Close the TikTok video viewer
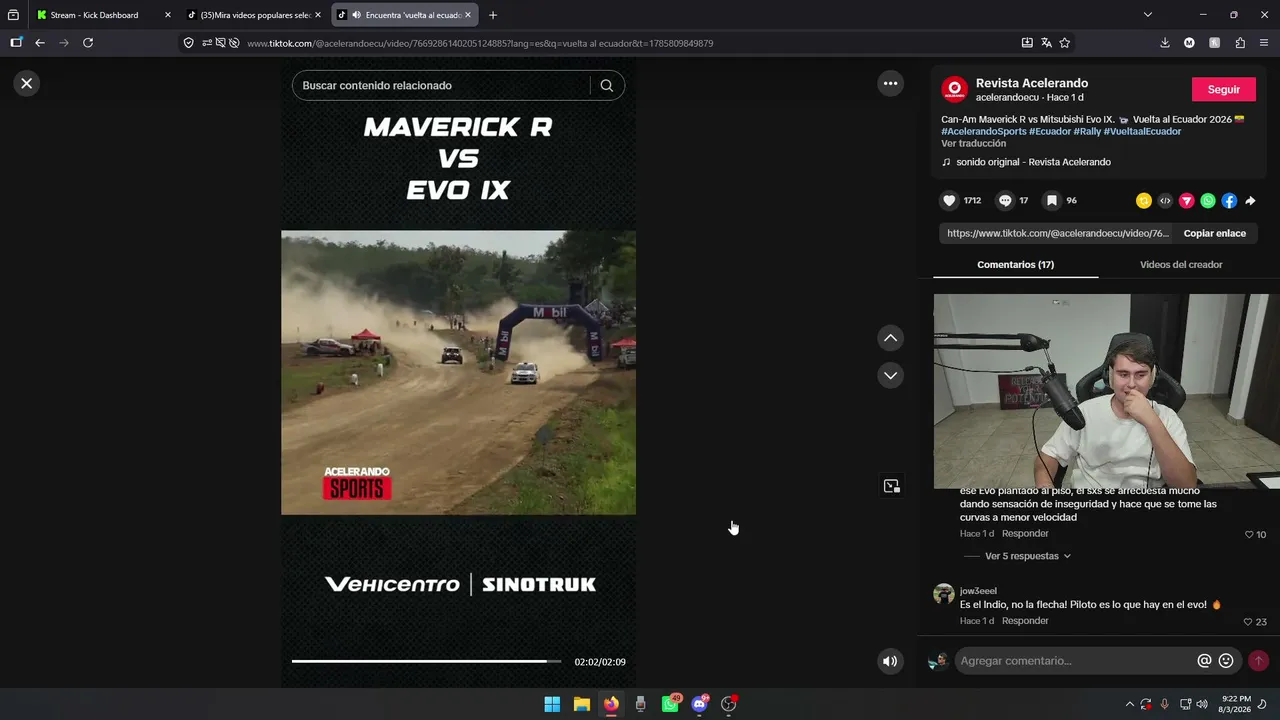 coord(27,84)
